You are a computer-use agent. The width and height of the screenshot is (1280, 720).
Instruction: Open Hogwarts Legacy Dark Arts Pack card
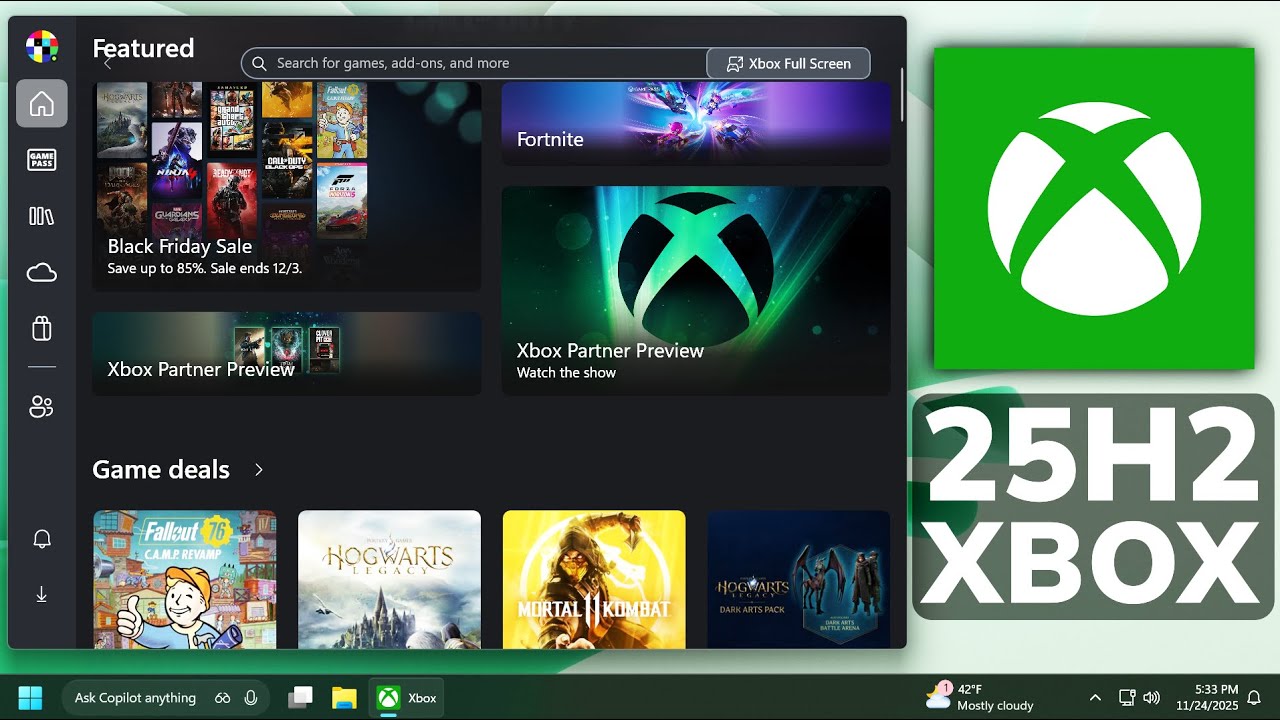(x=798, y=580)
